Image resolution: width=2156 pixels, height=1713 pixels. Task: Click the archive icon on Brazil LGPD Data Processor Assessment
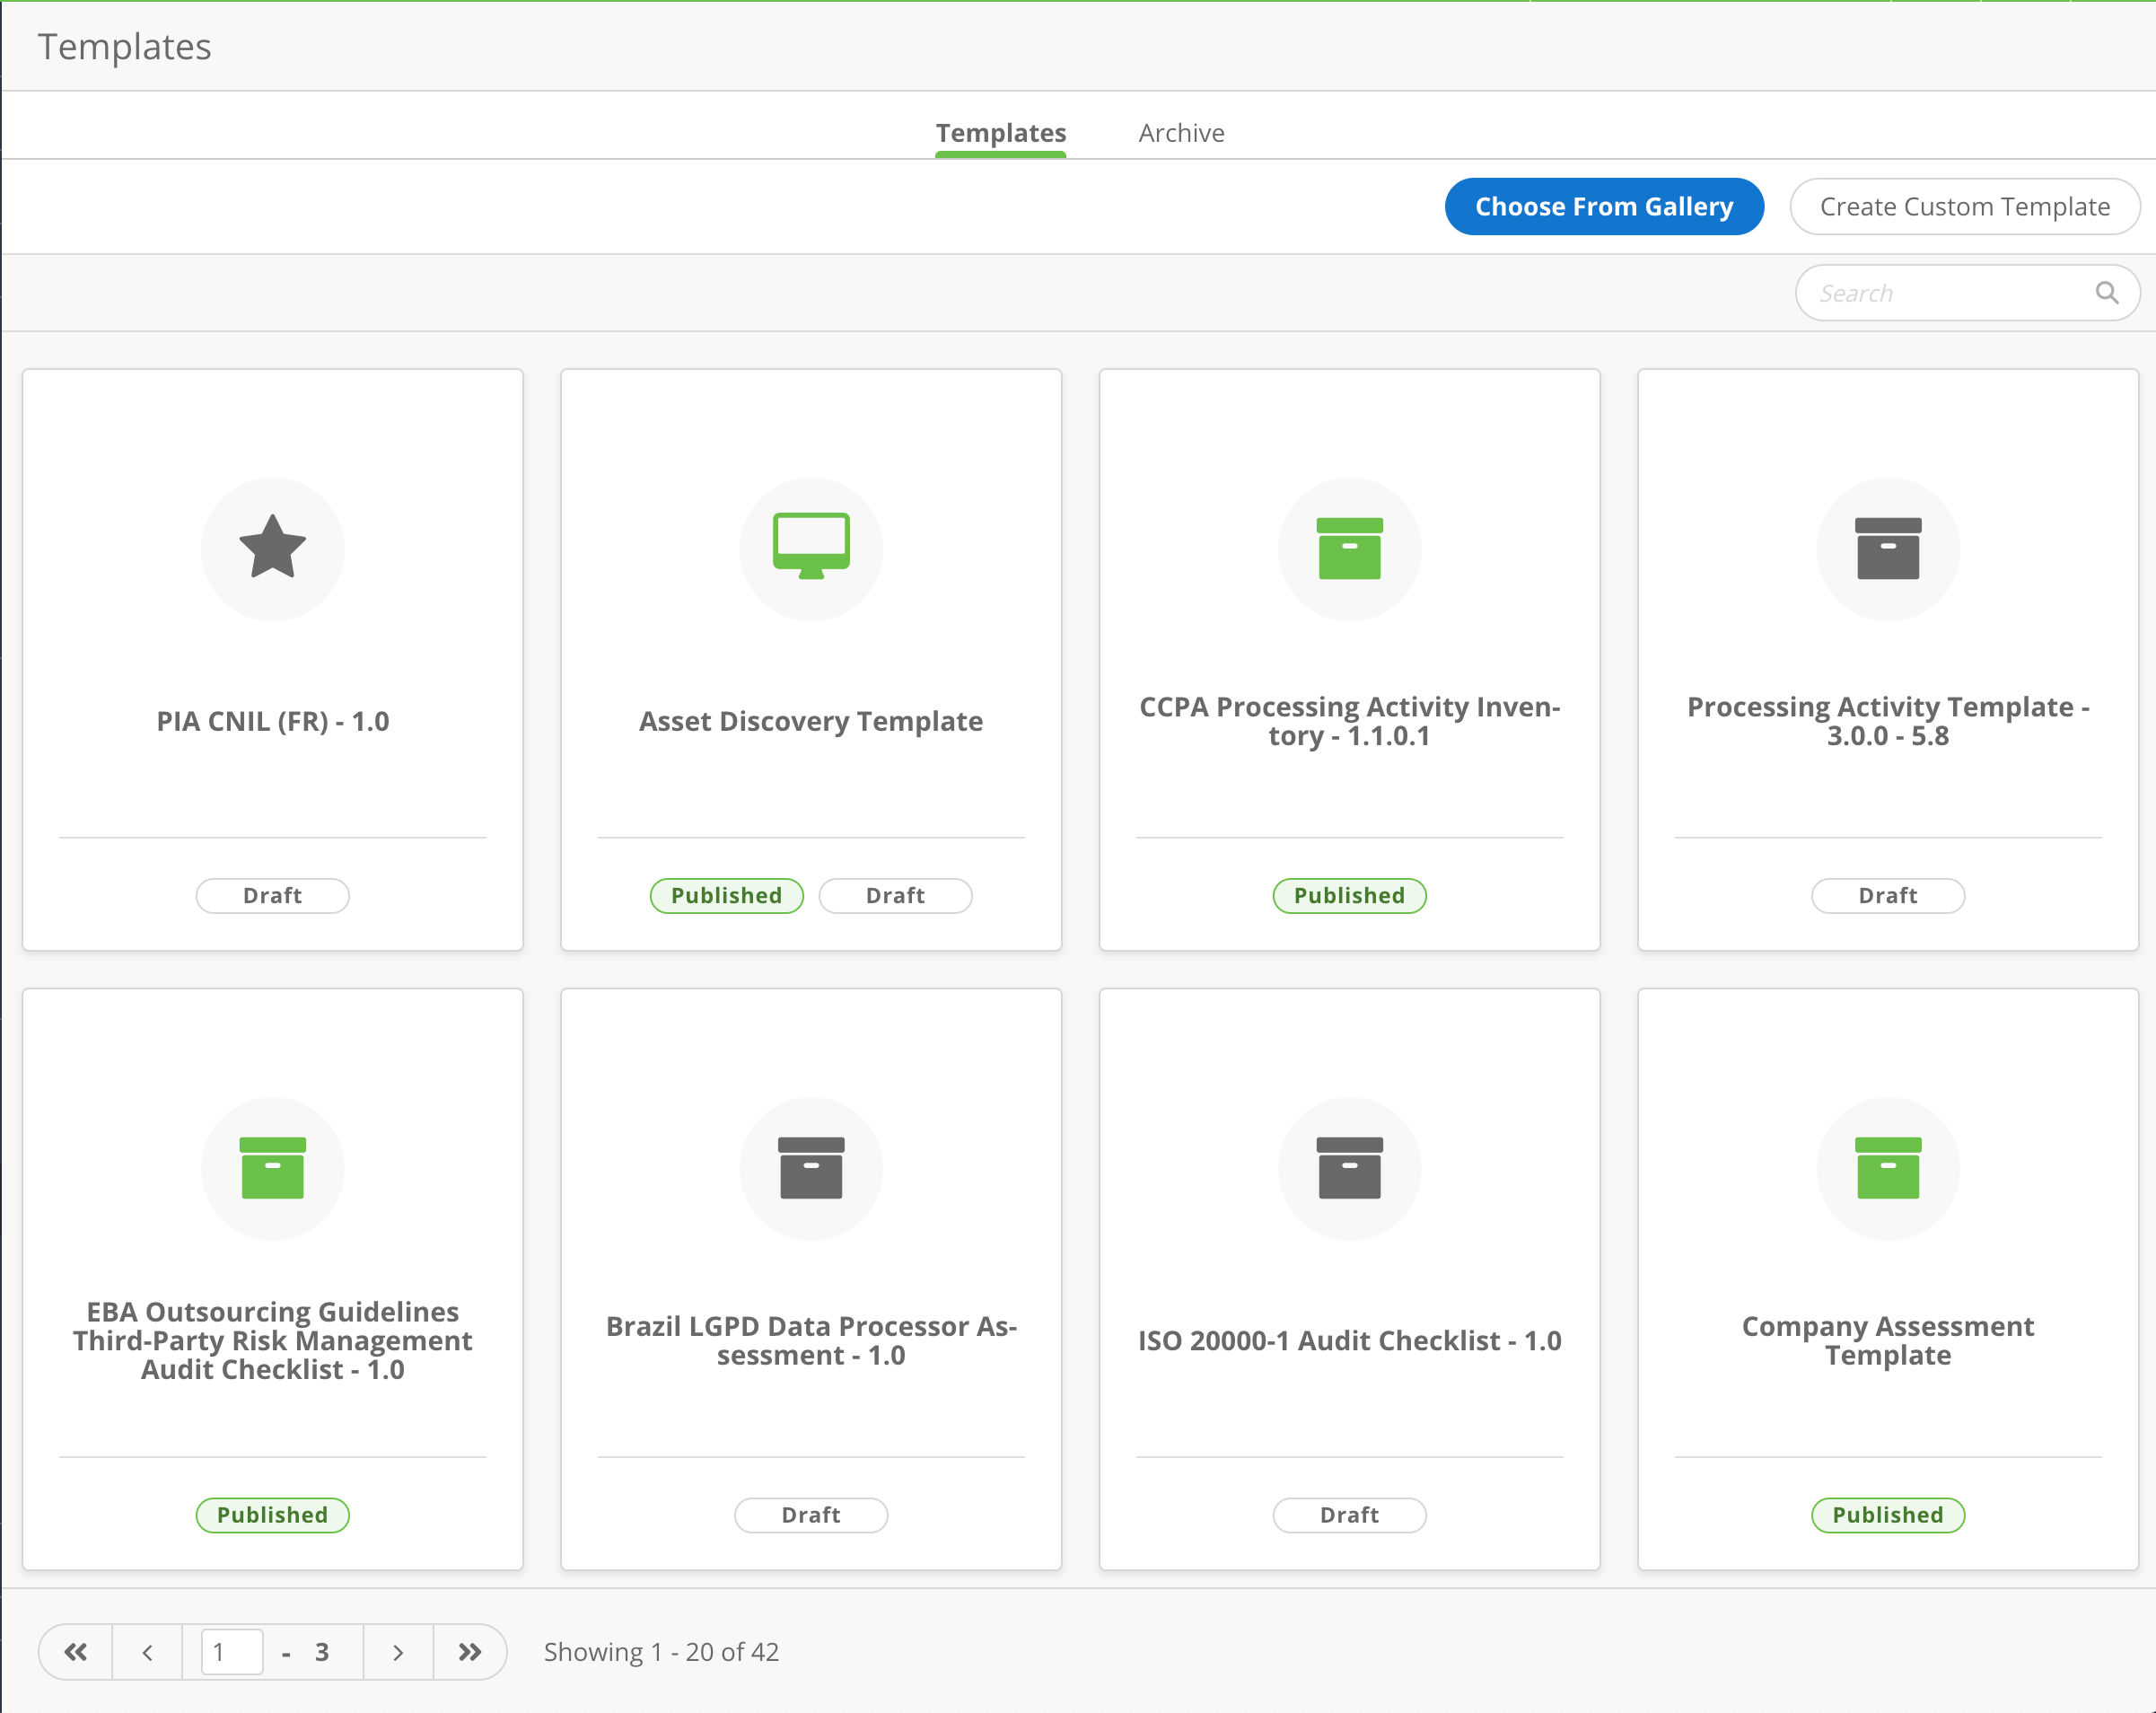point(811,1168)
